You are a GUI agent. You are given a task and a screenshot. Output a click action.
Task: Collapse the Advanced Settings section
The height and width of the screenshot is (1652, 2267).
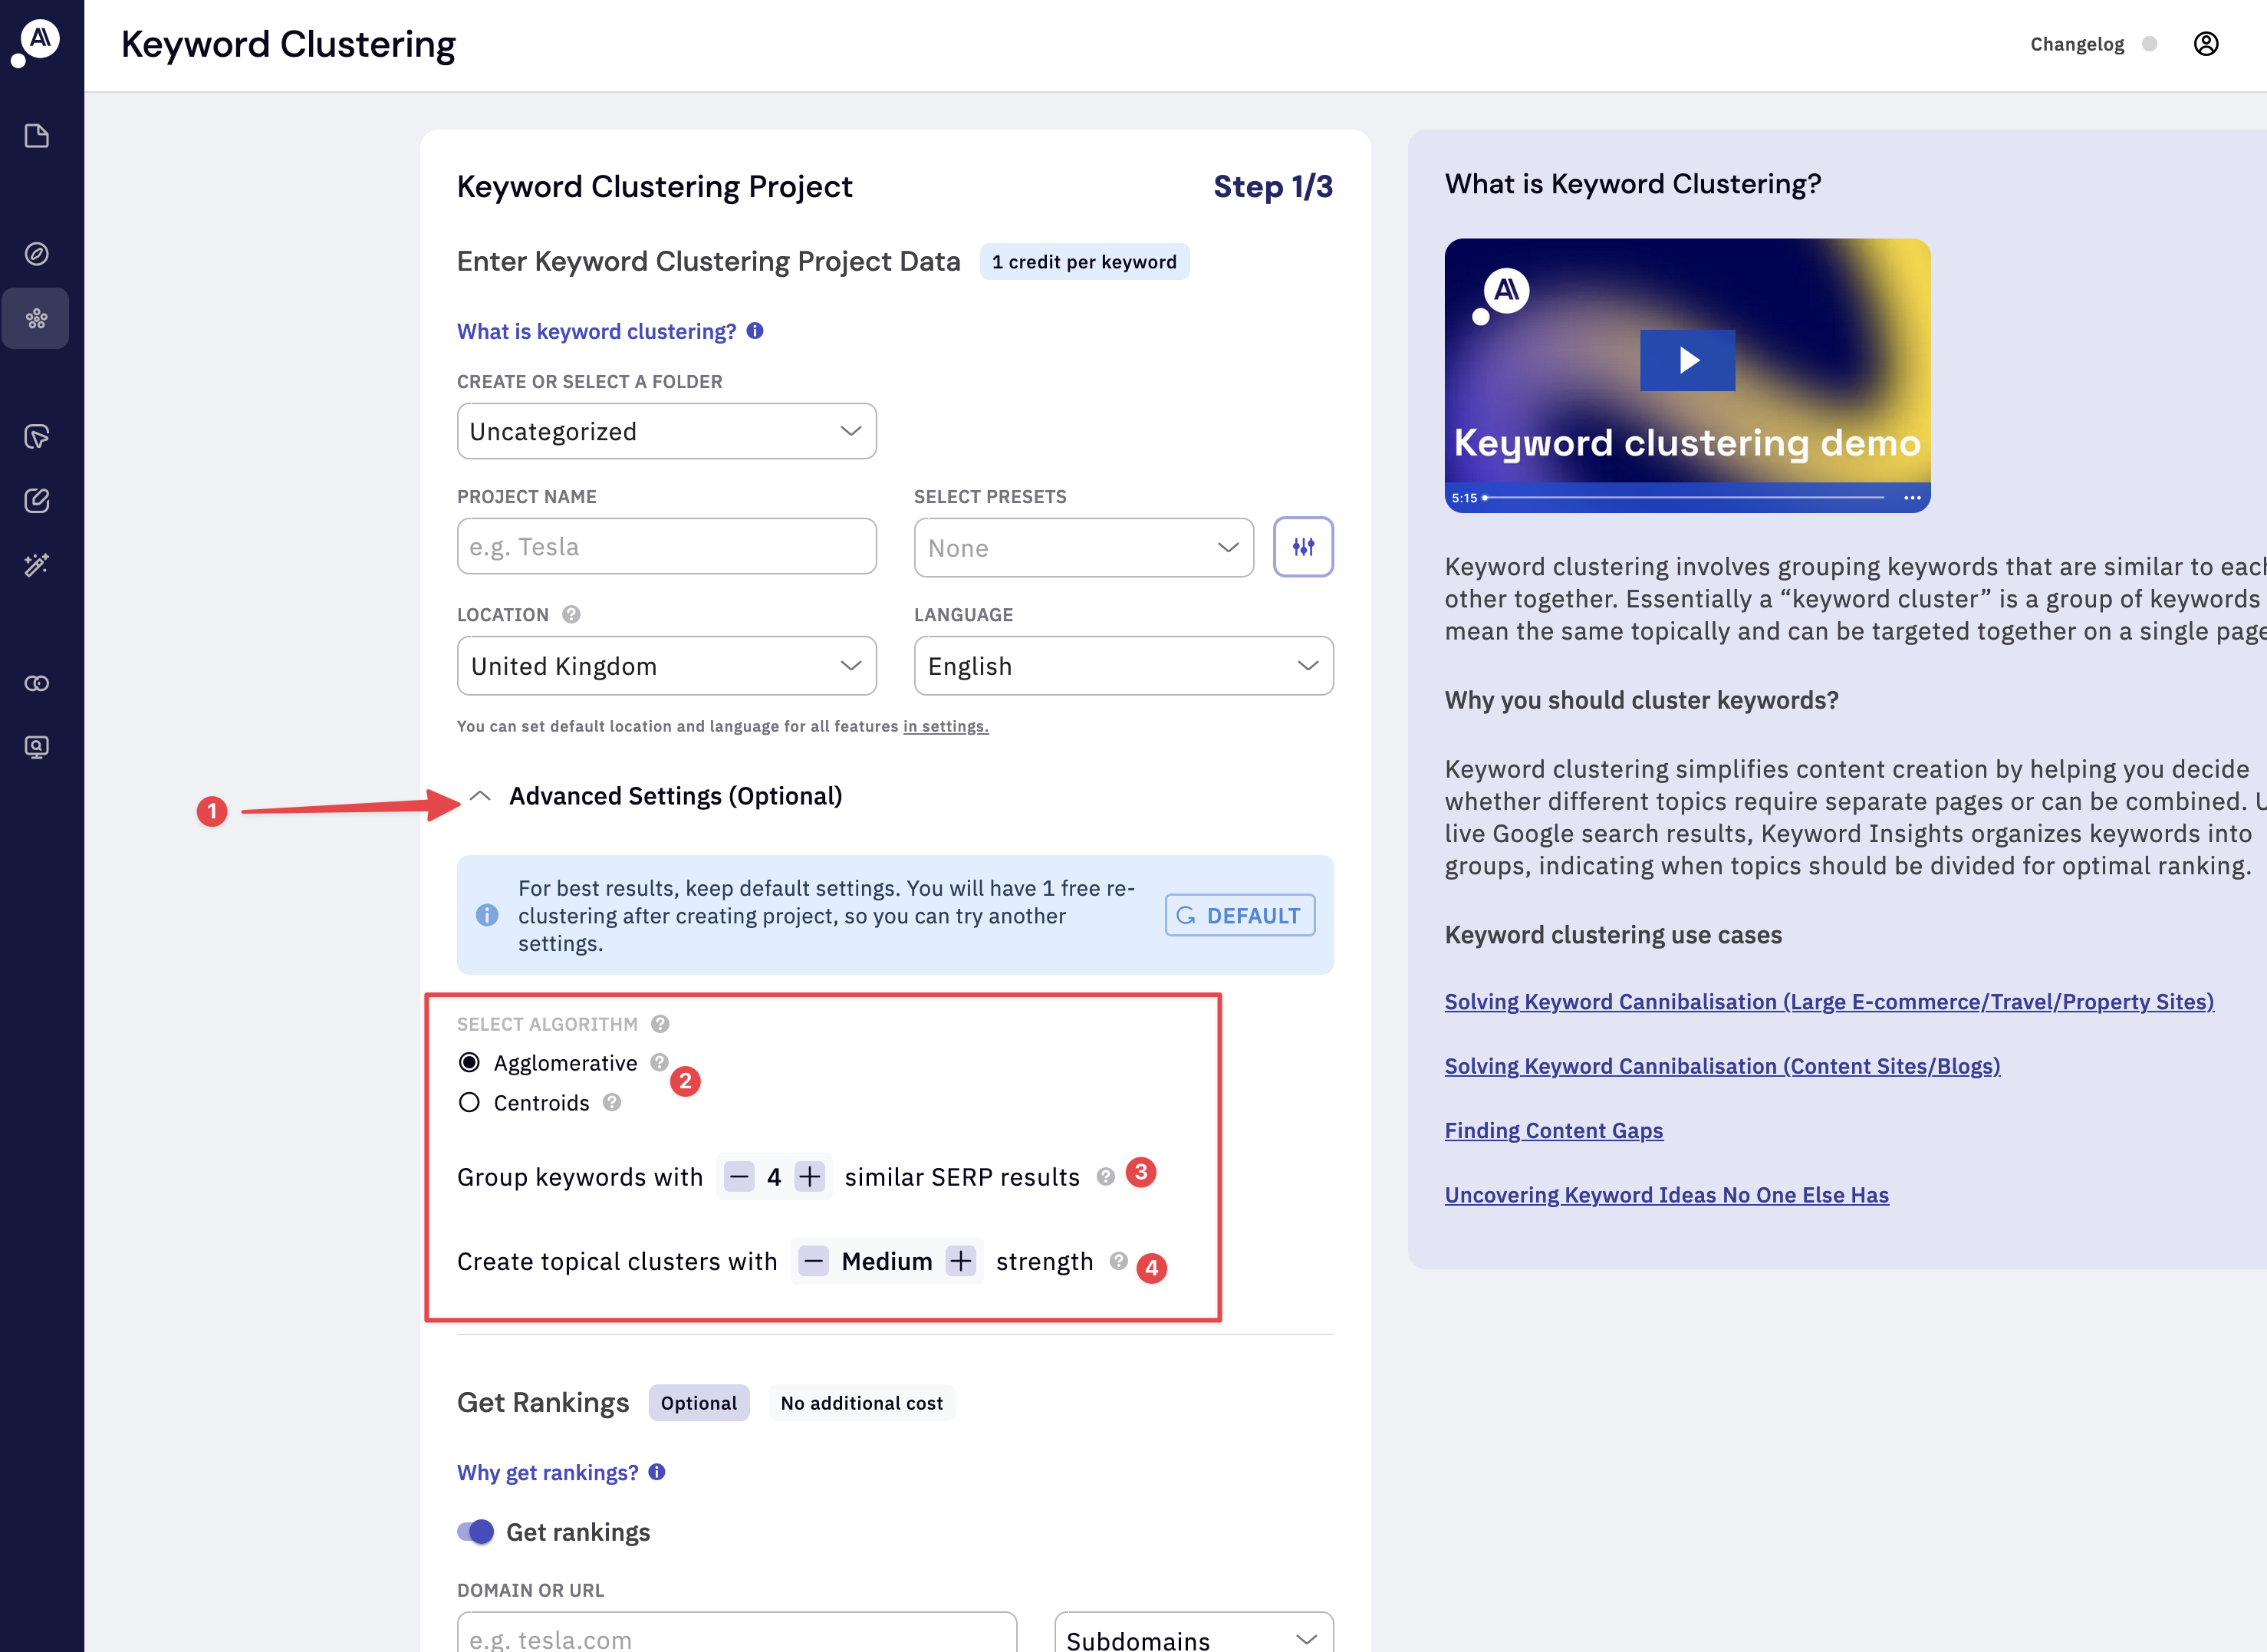point(480,796)
